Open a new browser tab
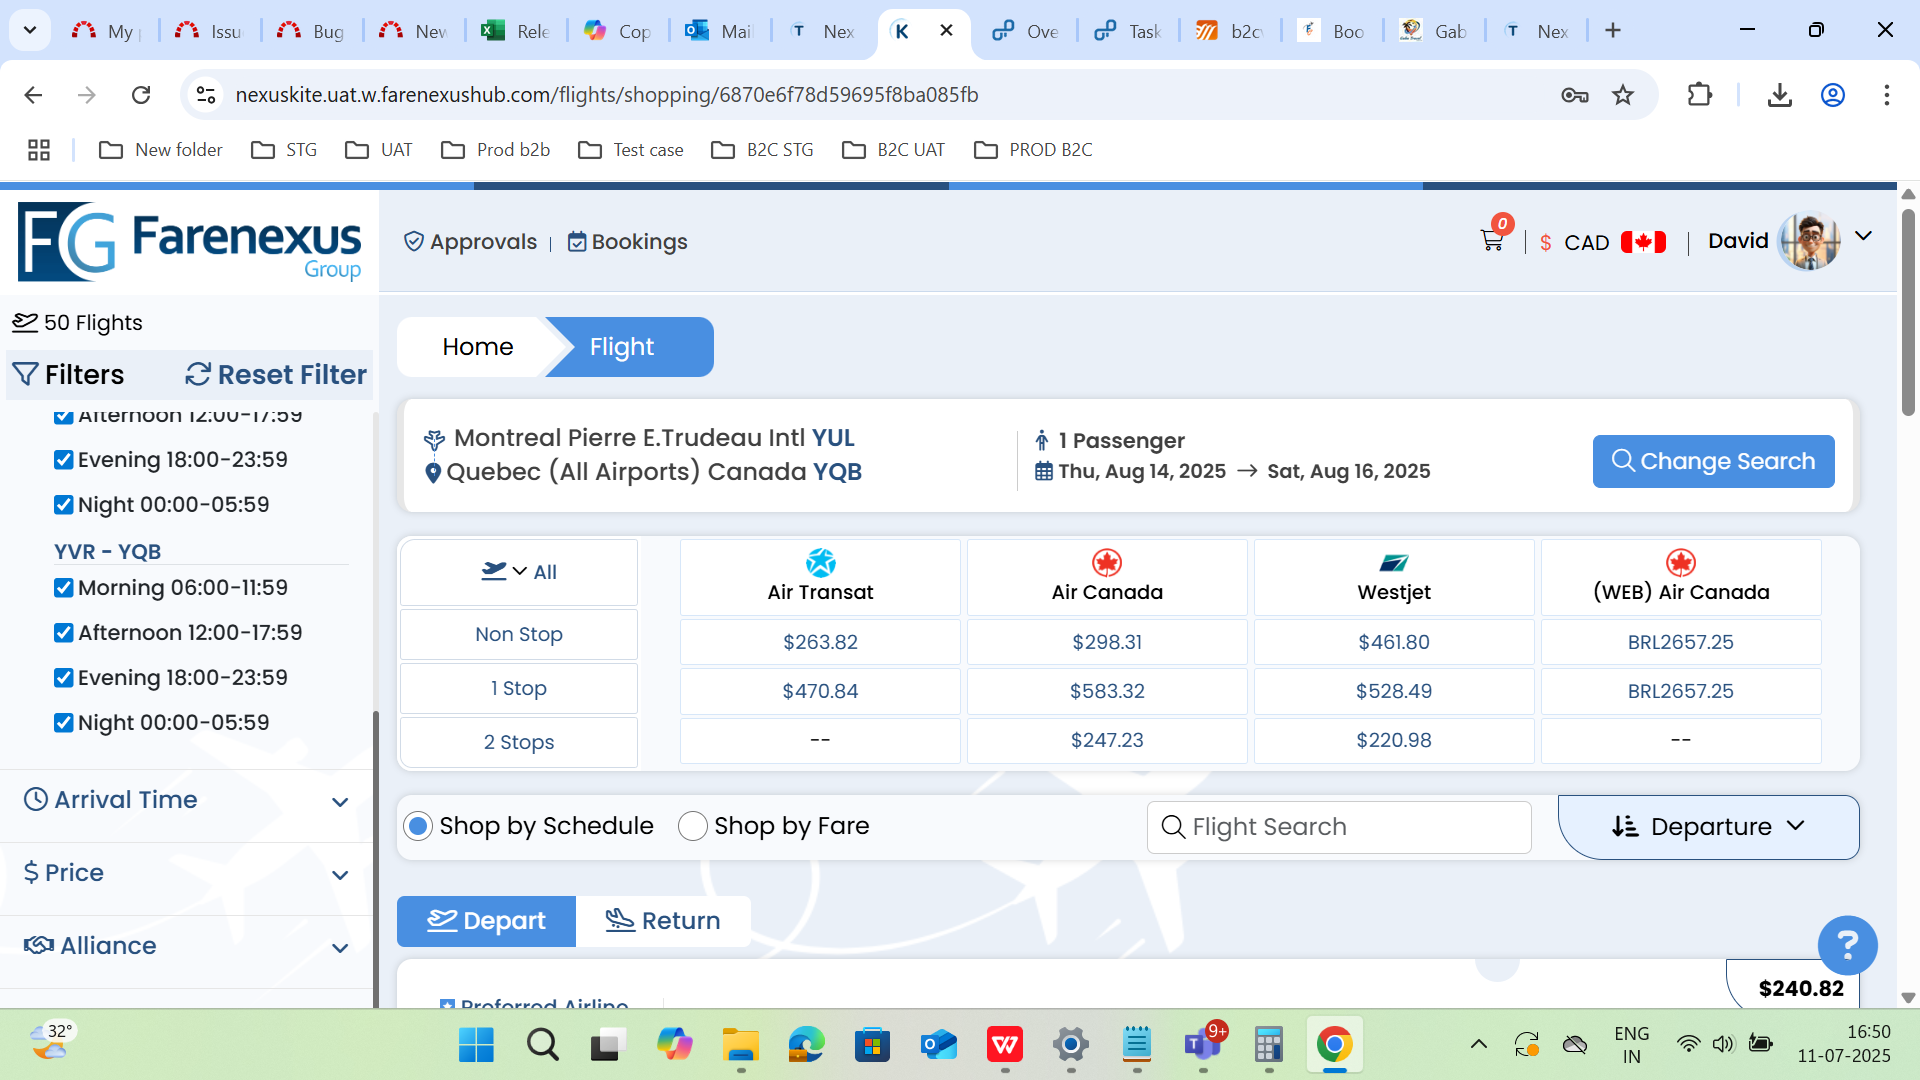 (x=1613, y=31)
